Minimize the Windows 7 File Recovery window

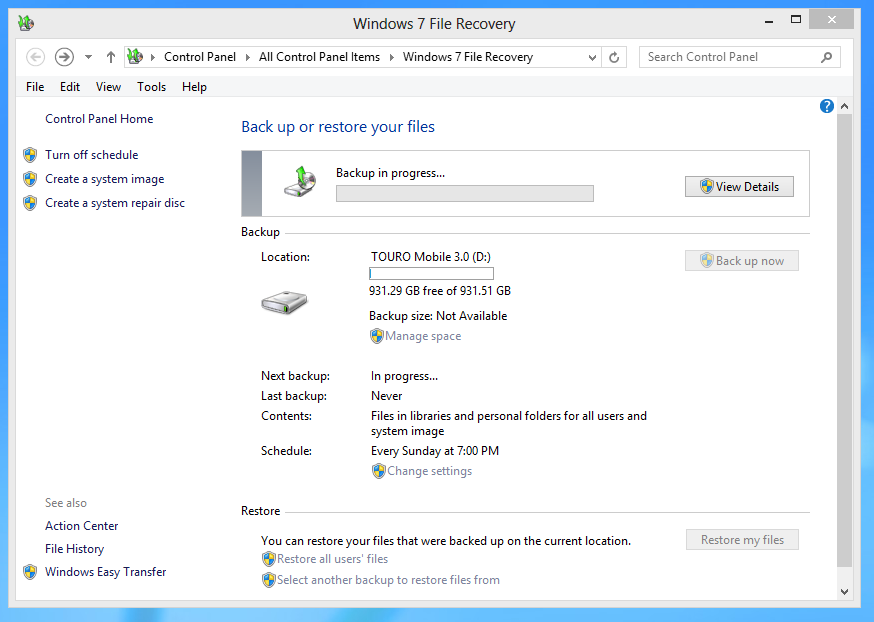pyautogui.click(x=769, y=21)
